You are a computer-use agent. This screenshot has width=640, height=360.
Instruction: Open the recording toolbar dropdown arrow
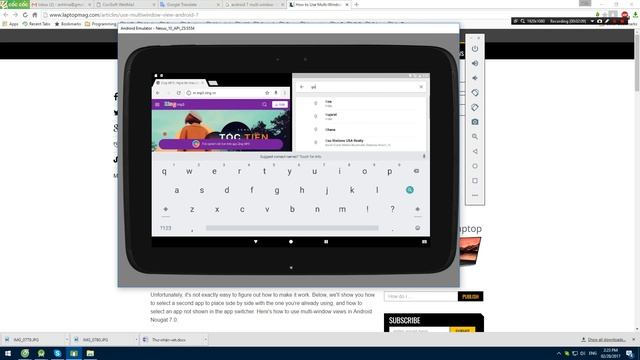click(x=592, y=21)
